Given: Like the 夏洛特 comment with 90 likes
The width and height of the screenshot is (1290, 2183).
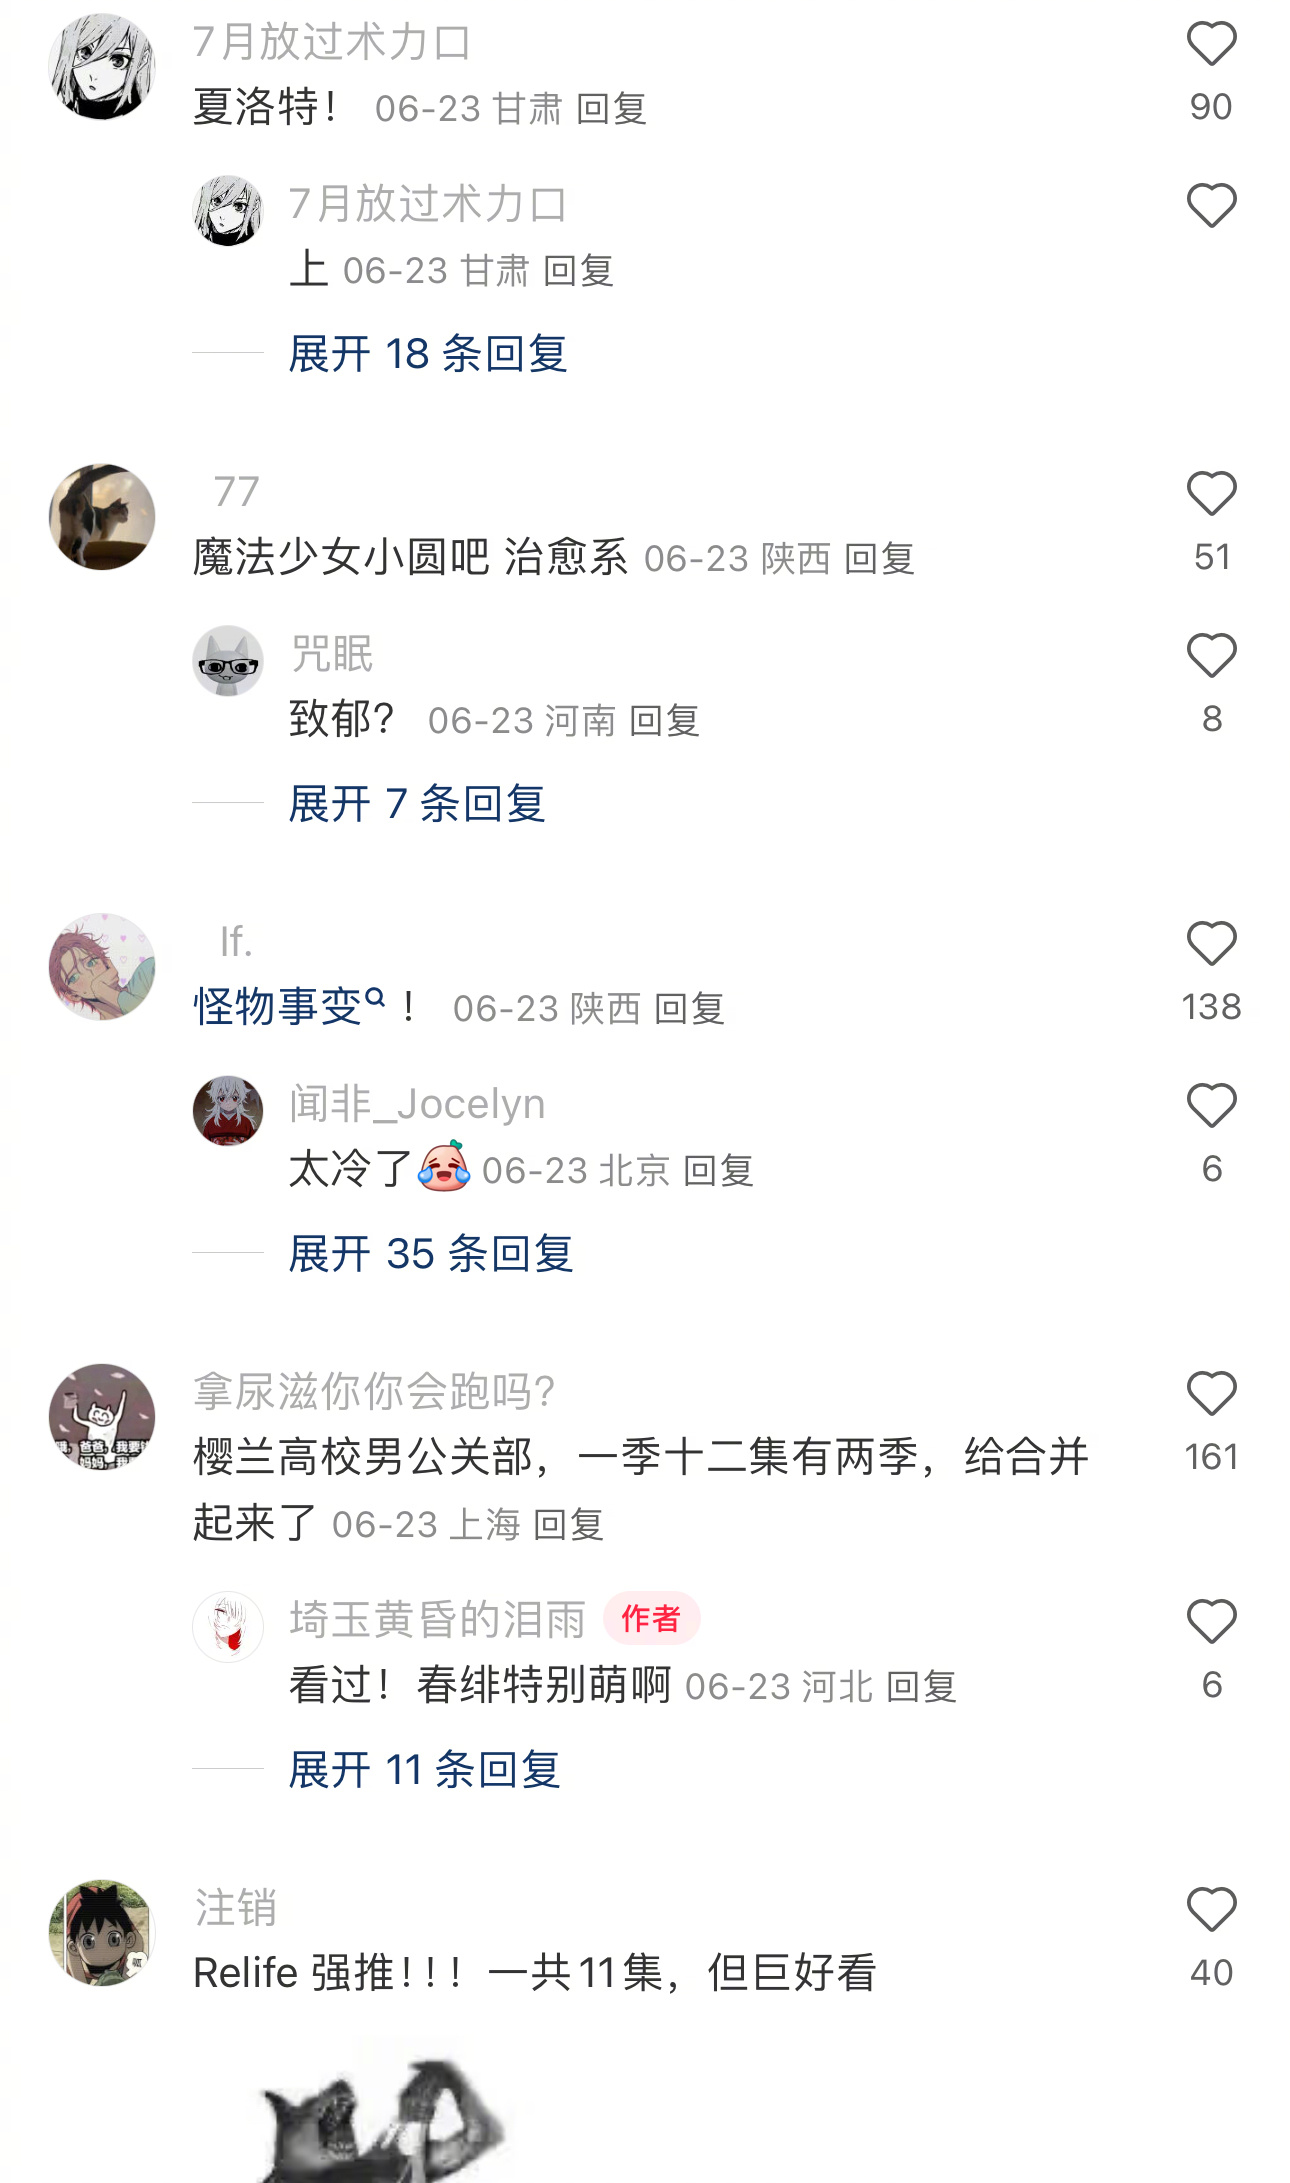Looking at the screenshot, I should [x=1211, y=46].
